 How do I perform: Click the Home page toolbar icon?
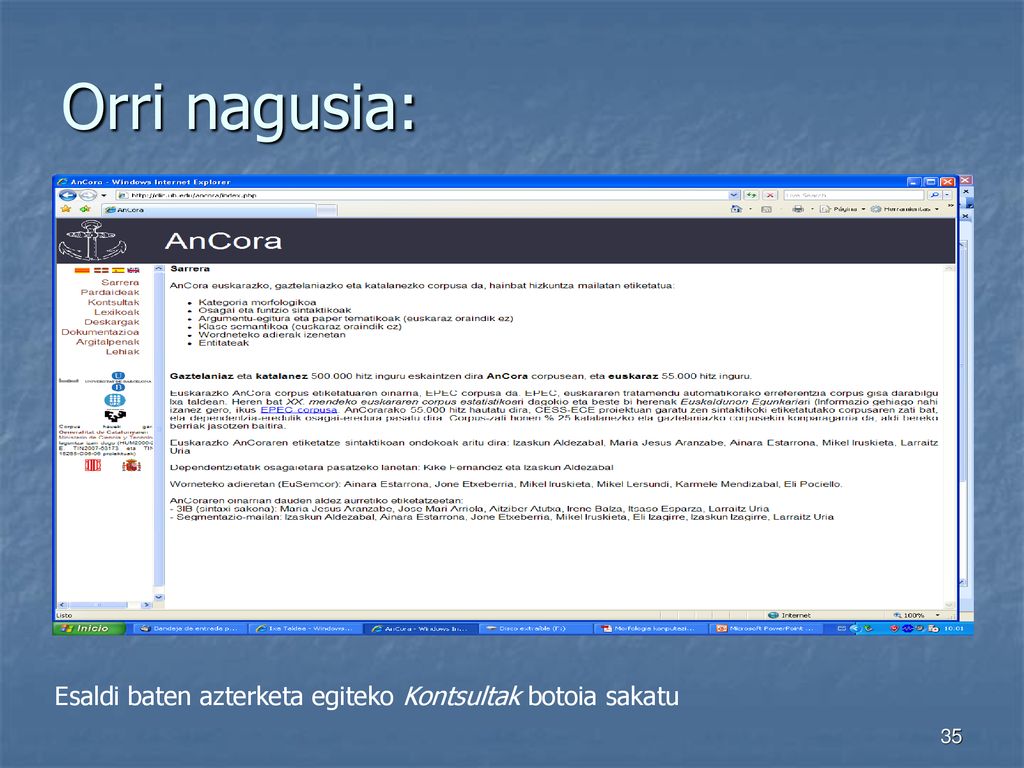[x=736, y=209]
